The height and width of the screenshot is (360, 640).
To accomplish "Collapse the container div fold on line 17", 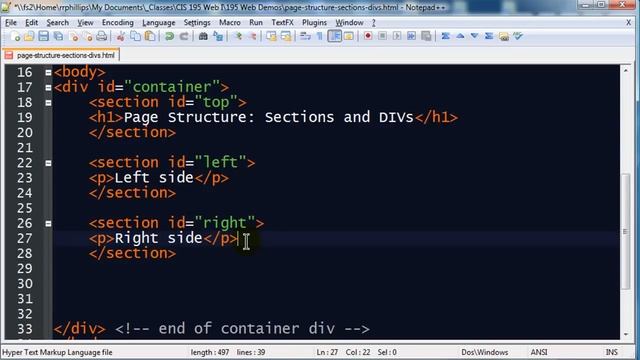I will point(48,88).
